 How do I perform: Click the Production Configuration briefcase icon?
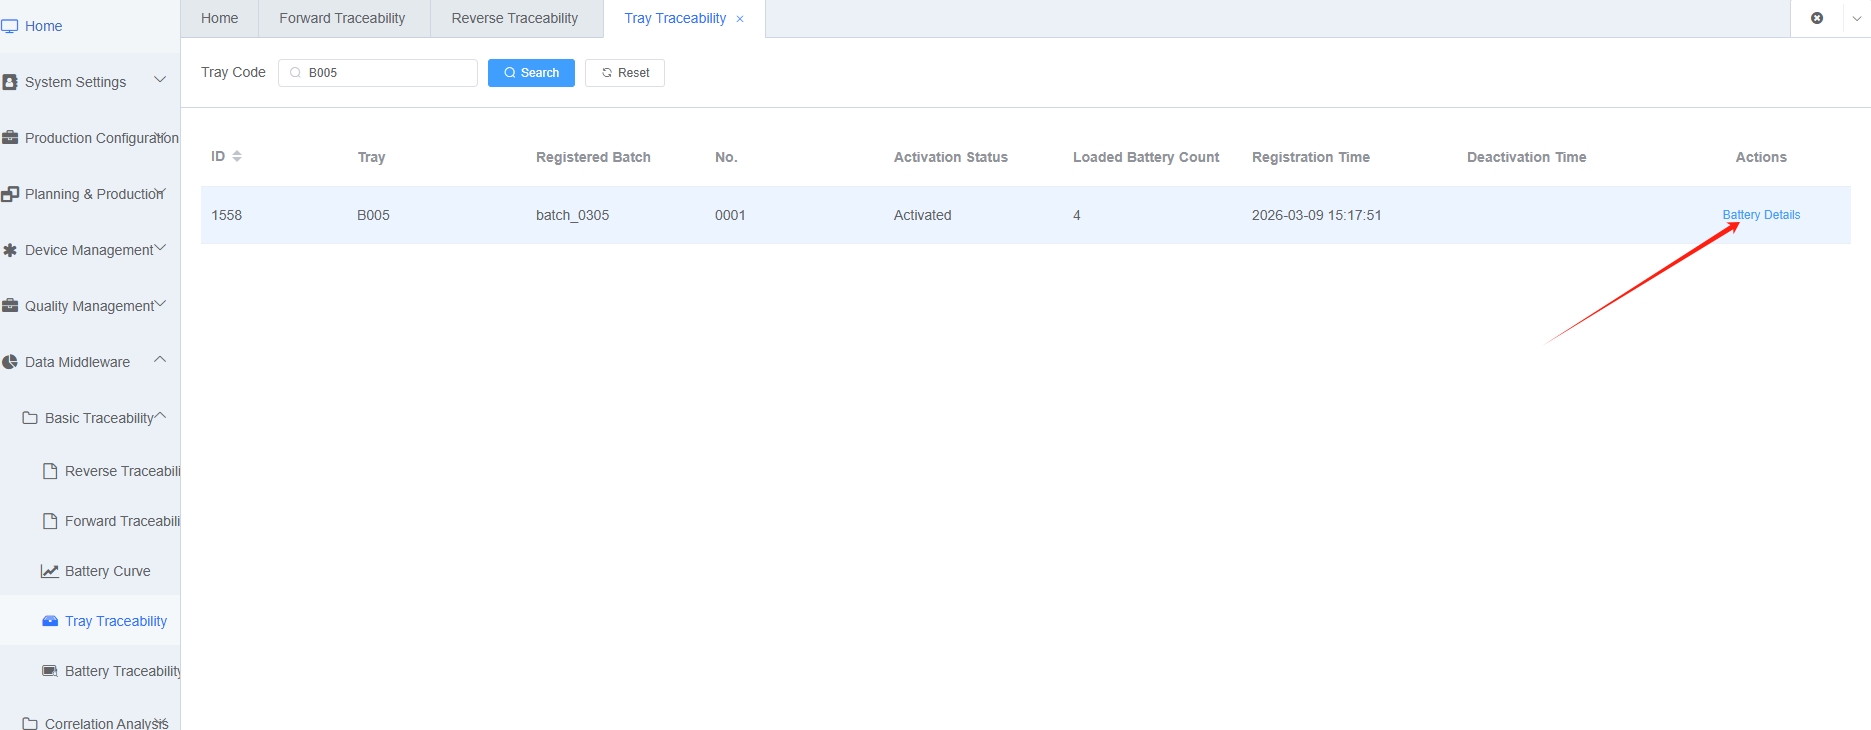point(10,138)
